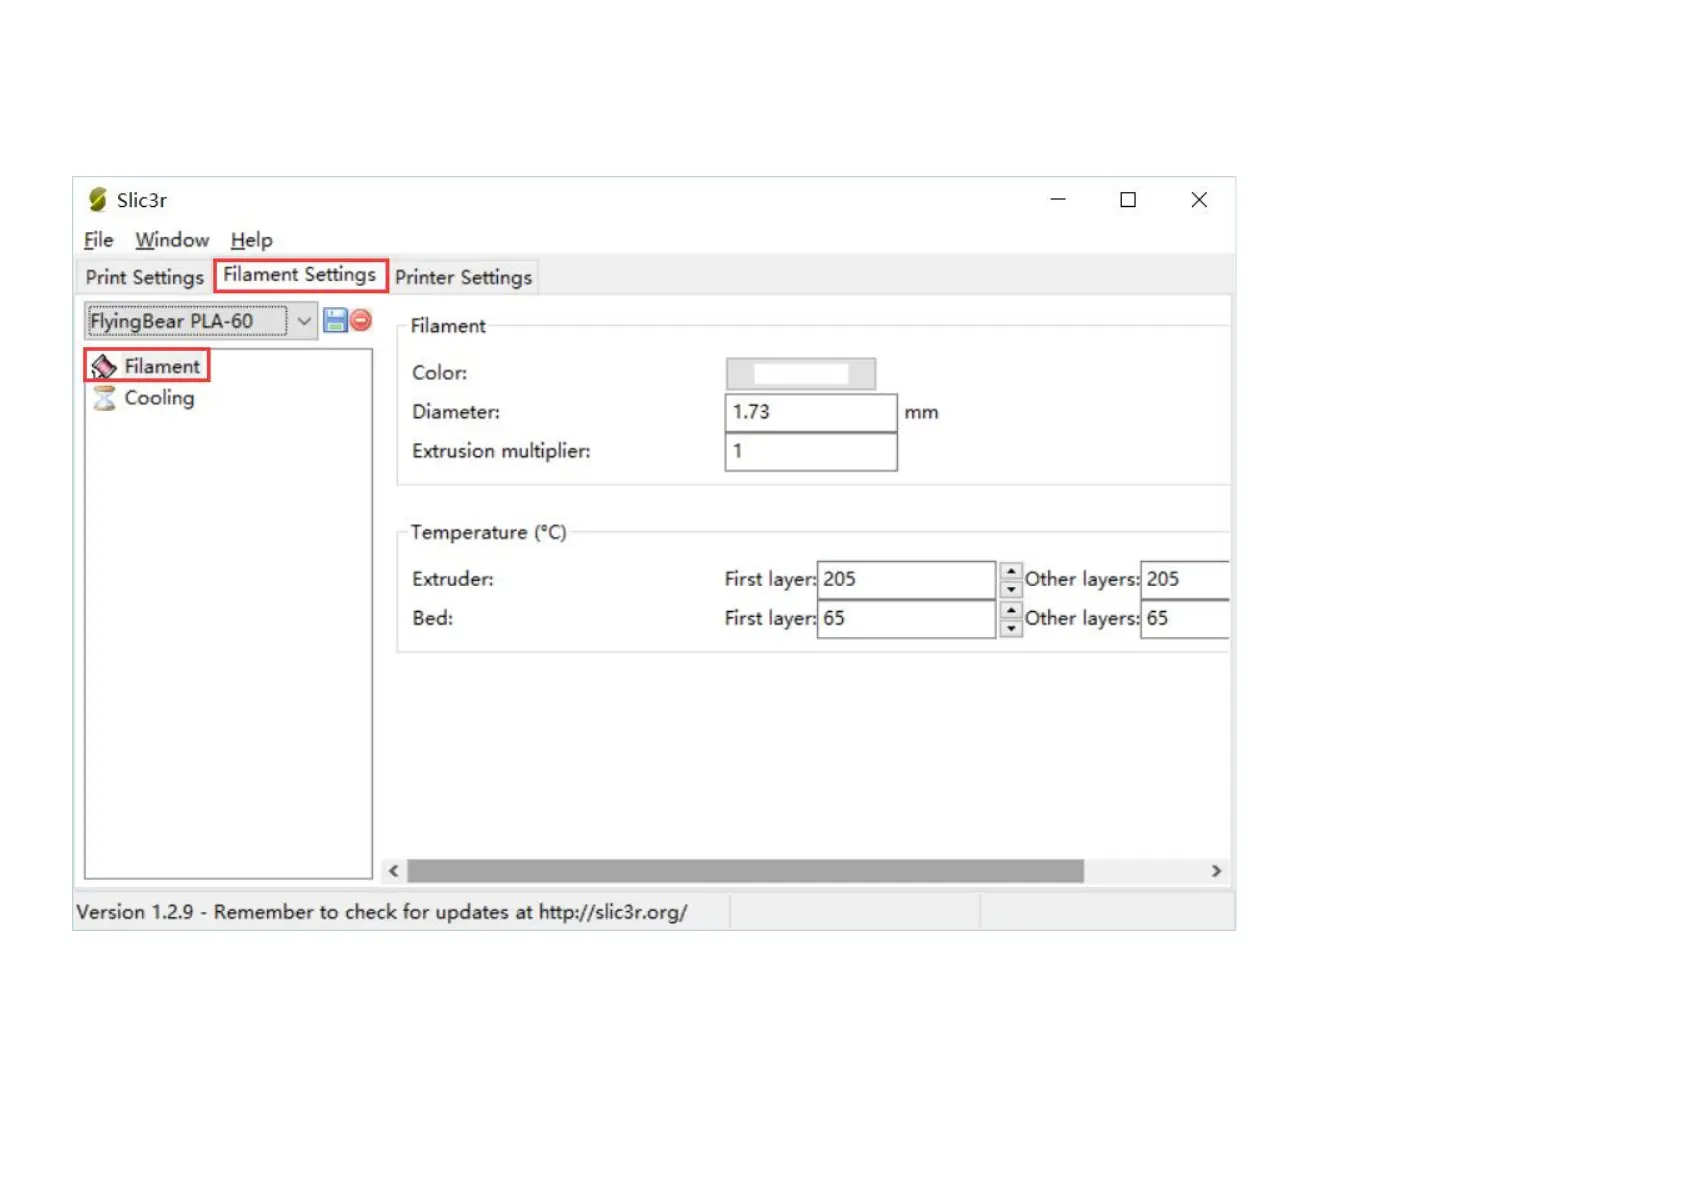Select the Filament Settings tab

[300, 275]
